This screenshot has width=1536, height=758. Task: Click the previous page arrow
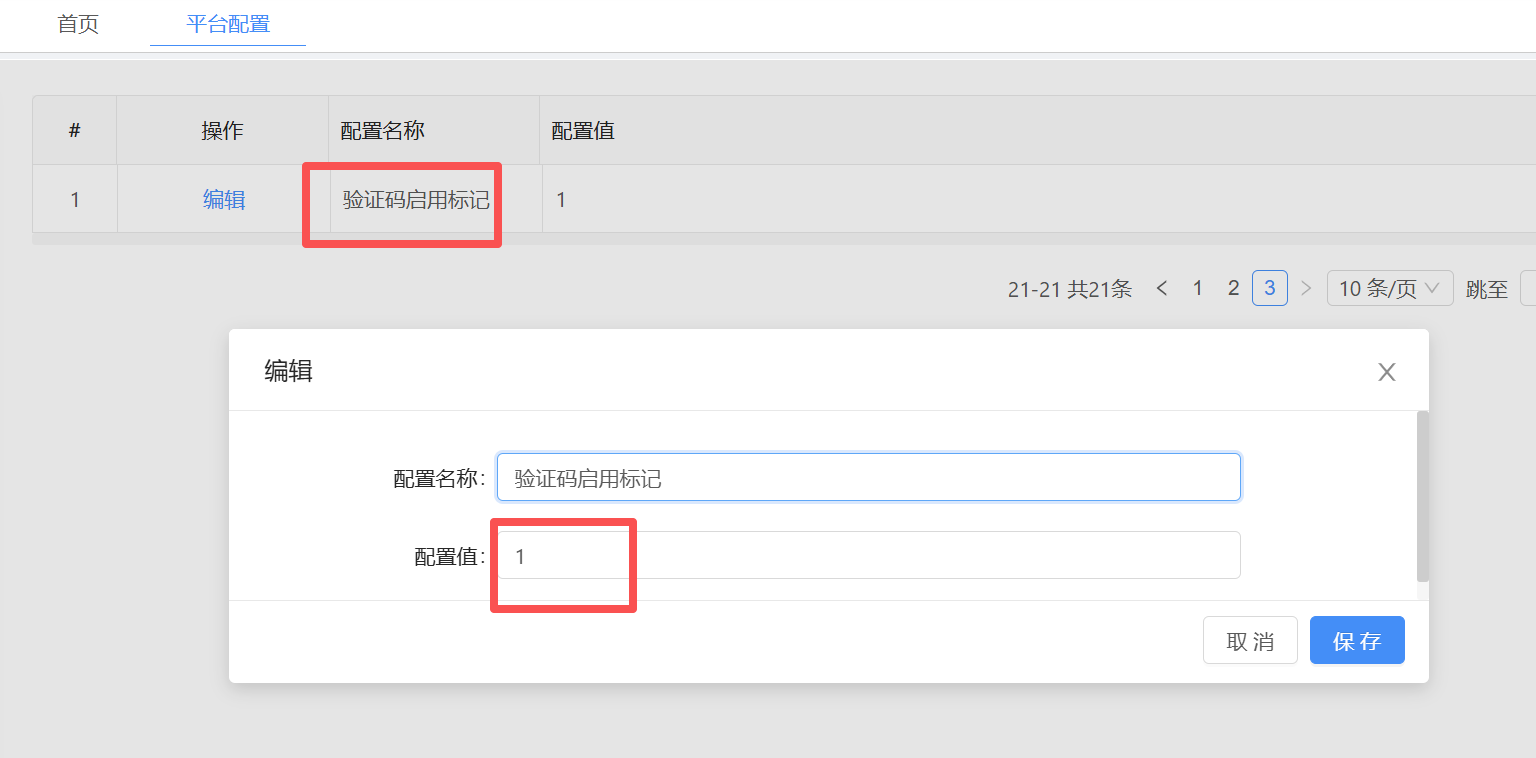[1162, 288]
